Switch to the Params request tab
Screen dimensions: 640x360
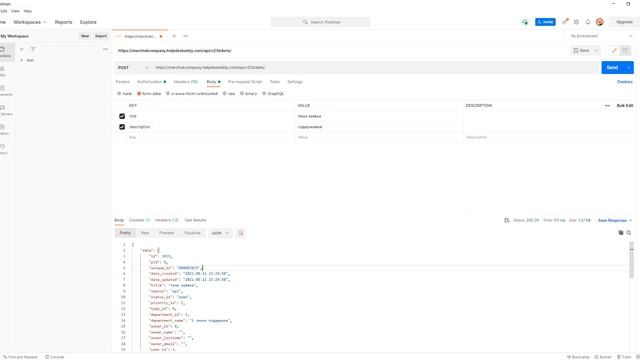click(x=122, y=82)
